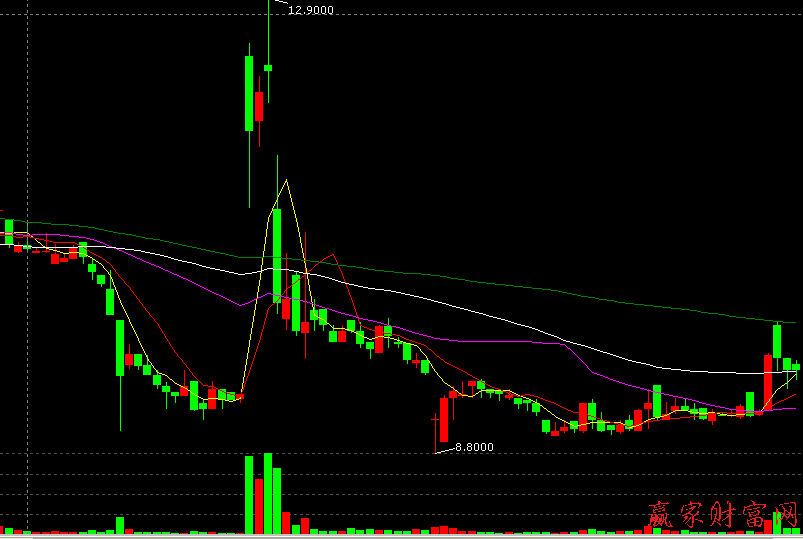Click the 12.9000 high price label

pos(310,10)
